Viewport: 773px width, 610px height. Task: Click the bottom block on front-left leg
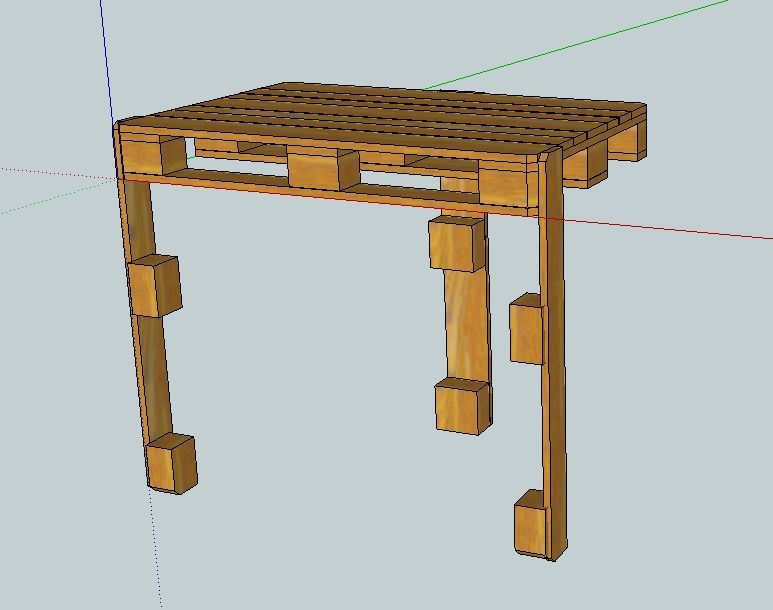point(172,463)
